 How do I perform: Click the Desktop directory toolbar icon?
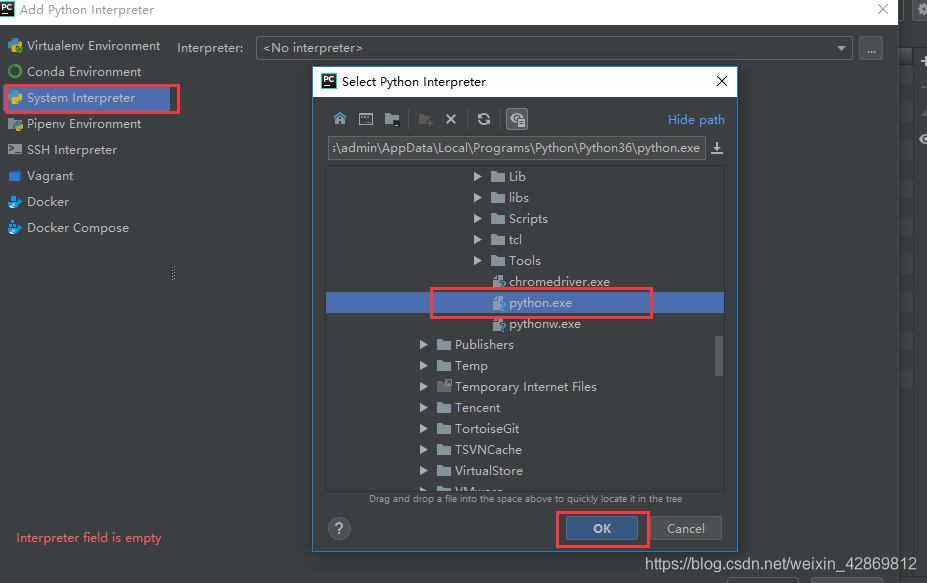click(x=366, y=119)
